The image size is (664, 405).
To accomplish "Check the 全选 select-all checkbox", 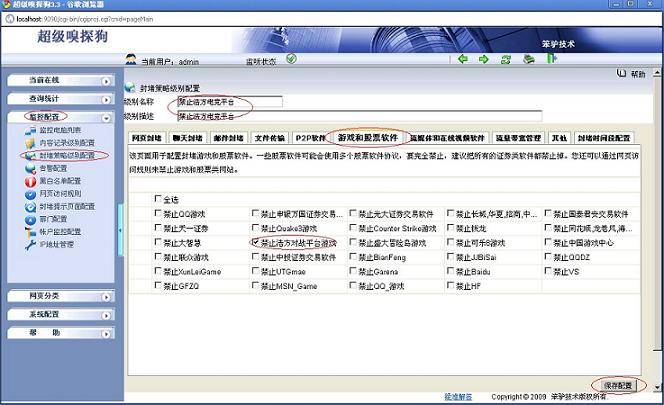I will (158, 200).
